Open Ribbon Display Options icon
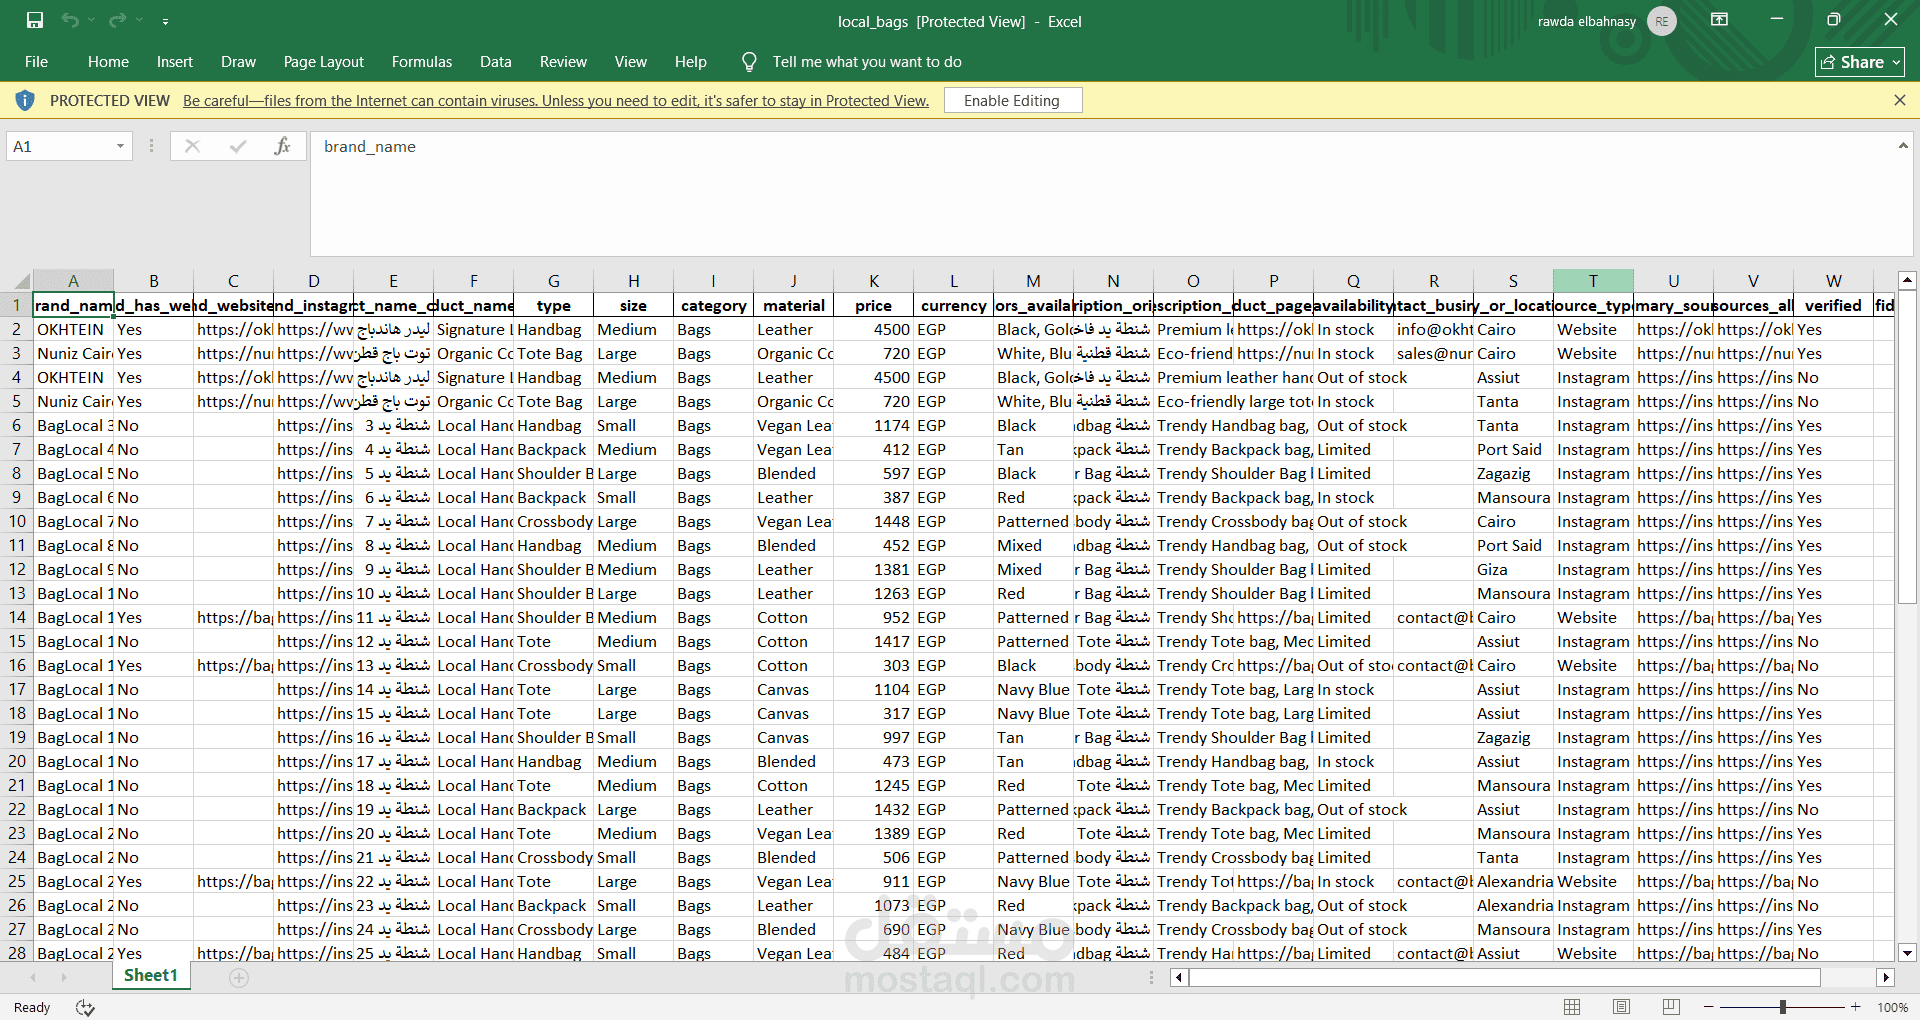Viewport: 1920px width, 1020px height. coord(1719,20)
